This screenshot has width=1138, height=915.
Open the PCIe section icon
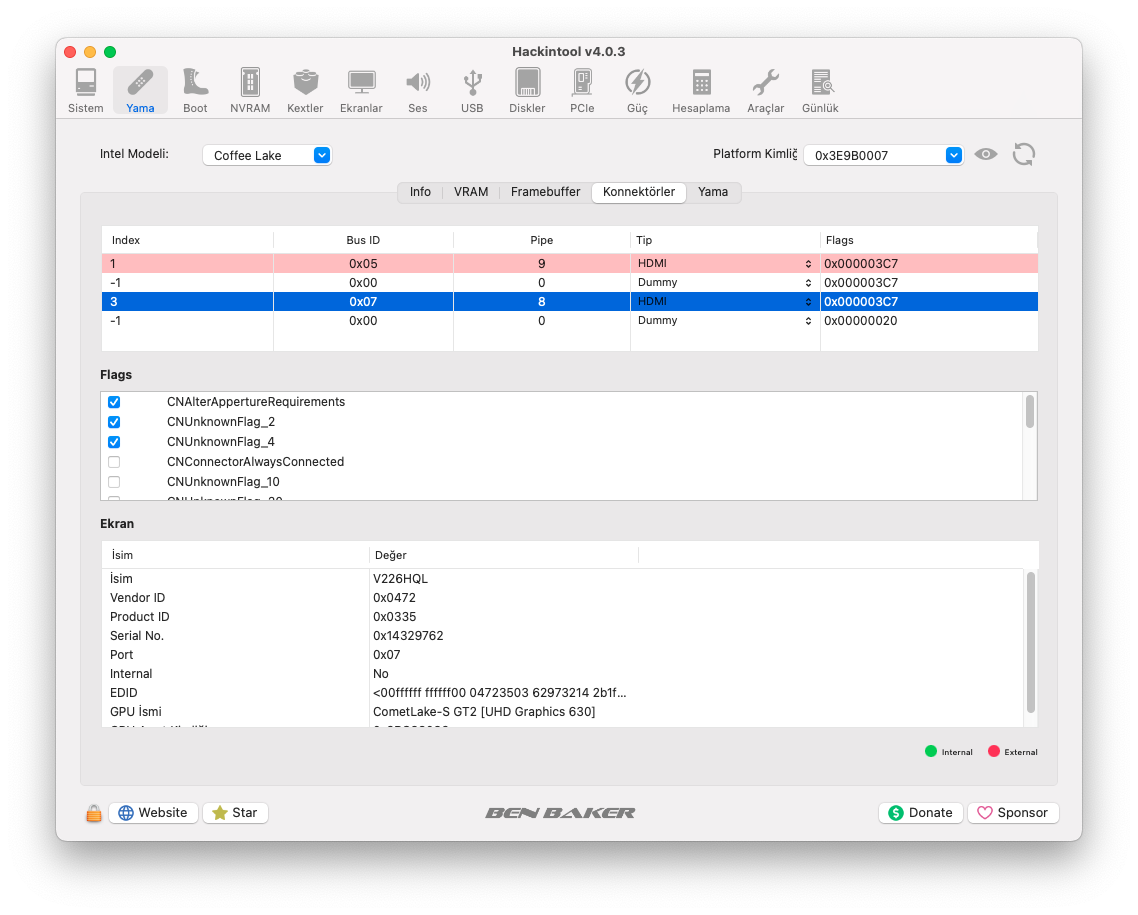click(x=582, y=90)
